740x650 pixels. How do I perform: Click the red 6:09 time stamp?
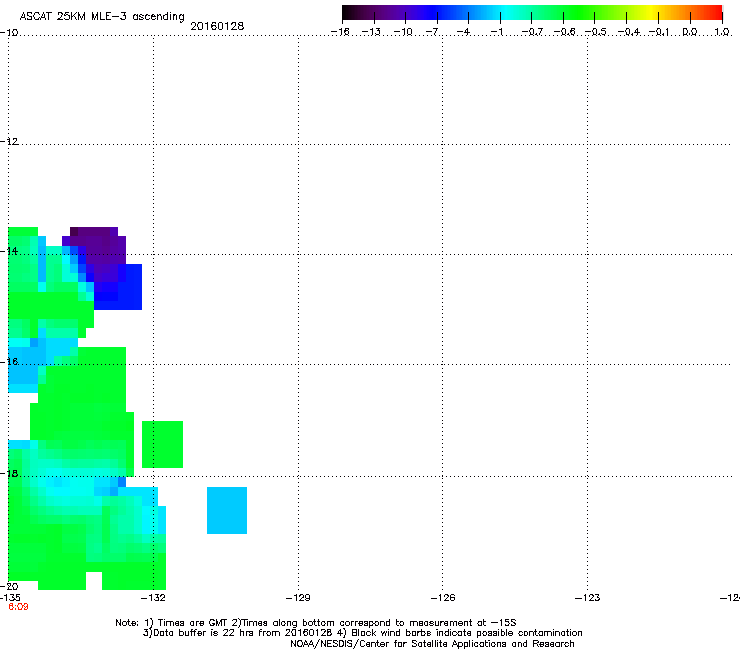click(x=18, y=607)
